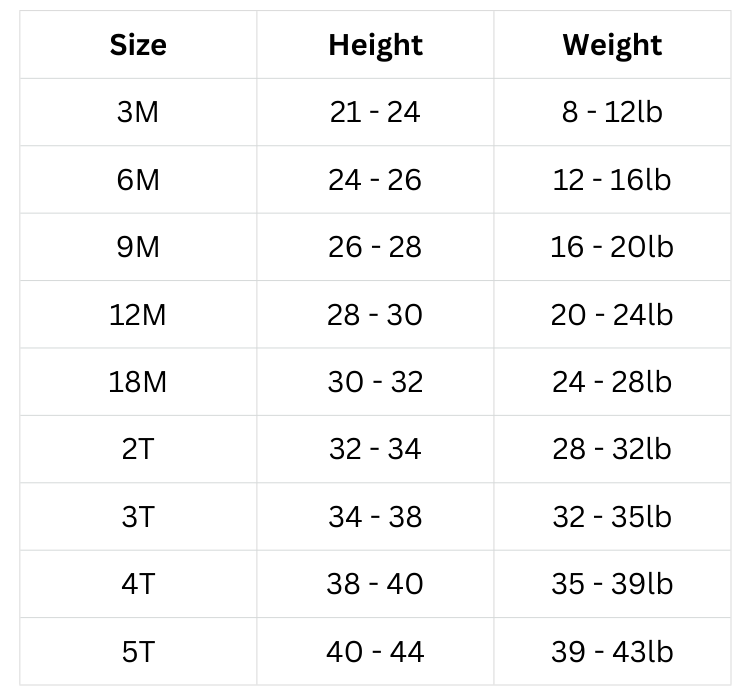Select the 5T size cell
This screenshot has width=740, height=700.
point(138,652)
